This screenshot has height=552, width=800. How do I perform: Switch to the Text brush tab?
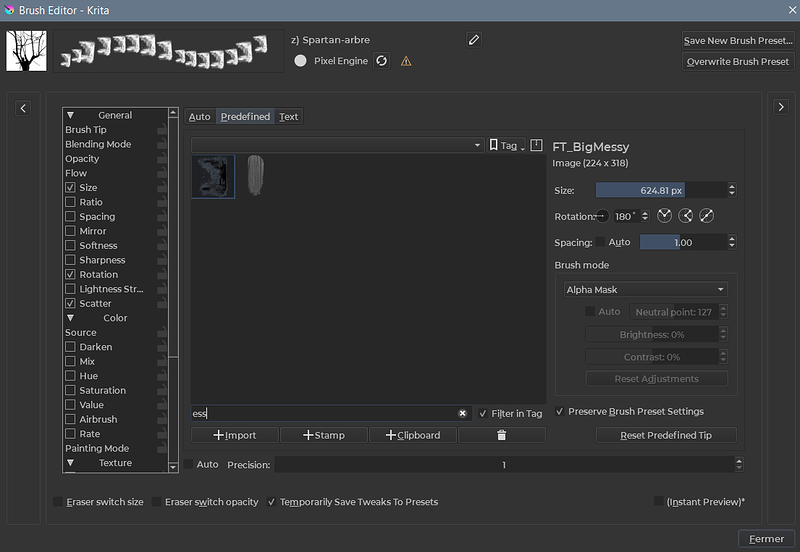288,116
